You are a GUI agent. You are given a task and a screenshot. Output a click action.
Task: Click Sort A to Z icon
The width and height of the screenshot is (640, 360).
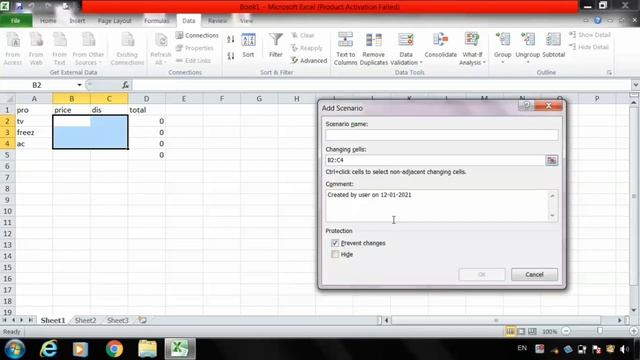point(231,40)
